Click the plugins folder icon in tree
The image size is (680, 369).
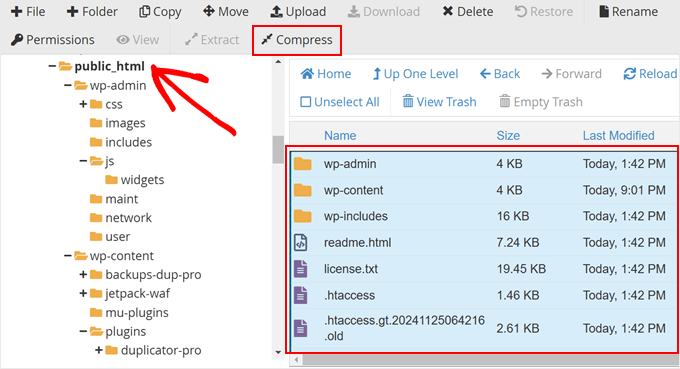[x=96, y=331]
